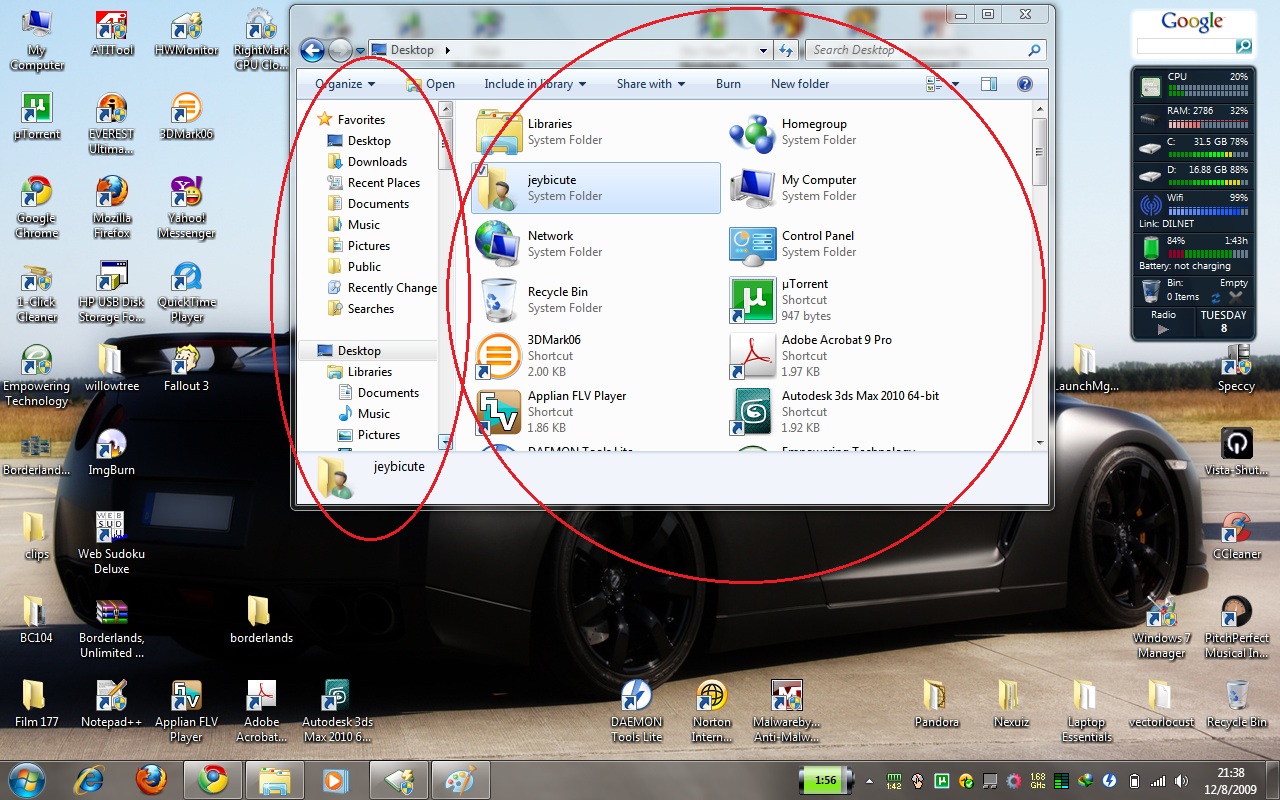Viewport: 1280px width, 800px height.
Task: Open the Organize dropdown menu
Action: click(x=345, y=84)
